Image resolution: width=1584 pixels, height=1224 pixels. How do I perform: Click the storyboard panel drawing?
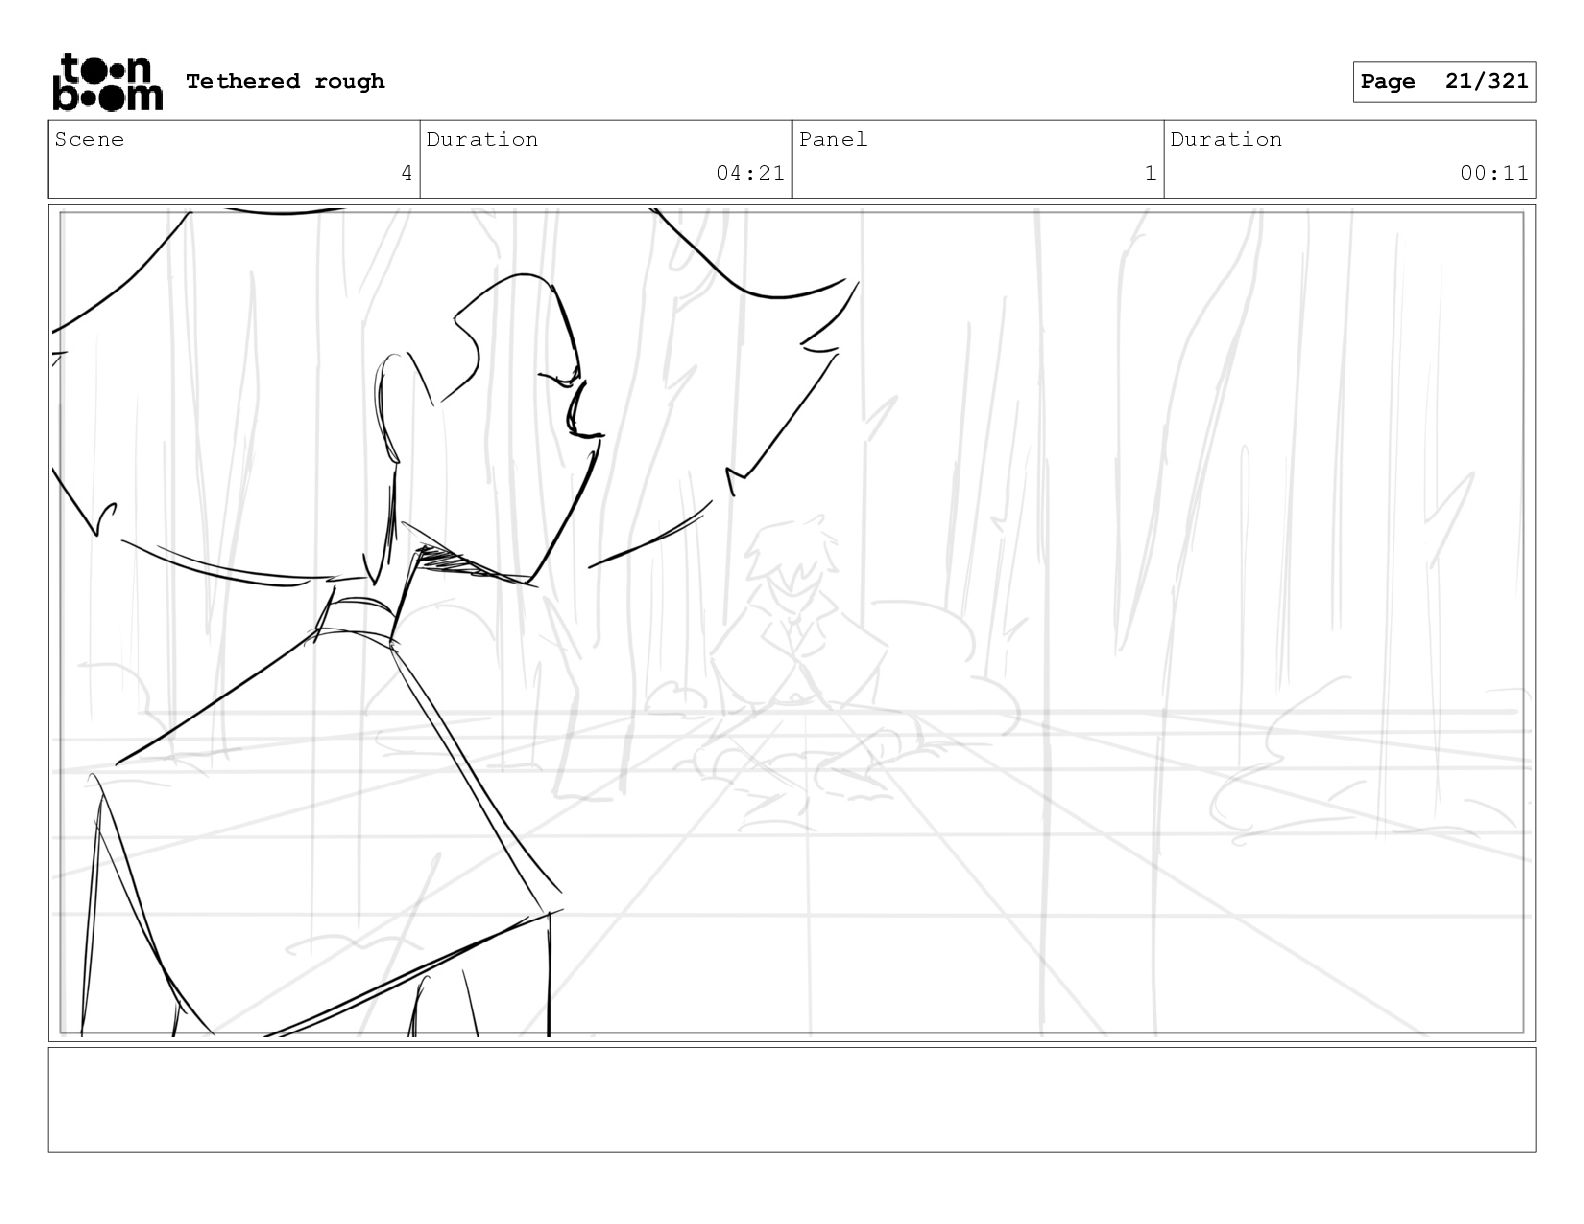(x=792, y=623)
